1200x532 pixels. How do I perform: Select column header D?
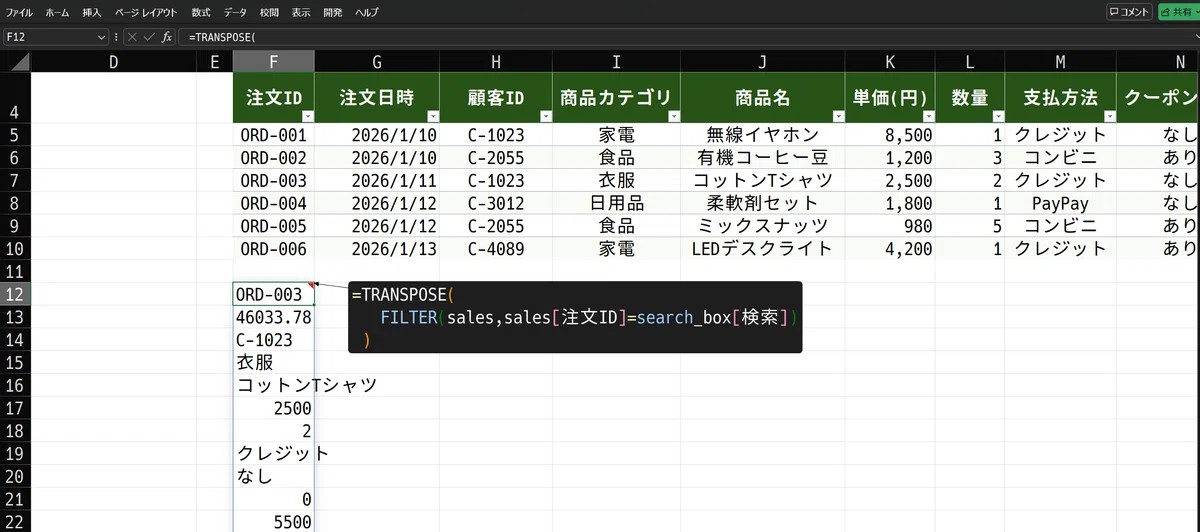pos(113,62)
